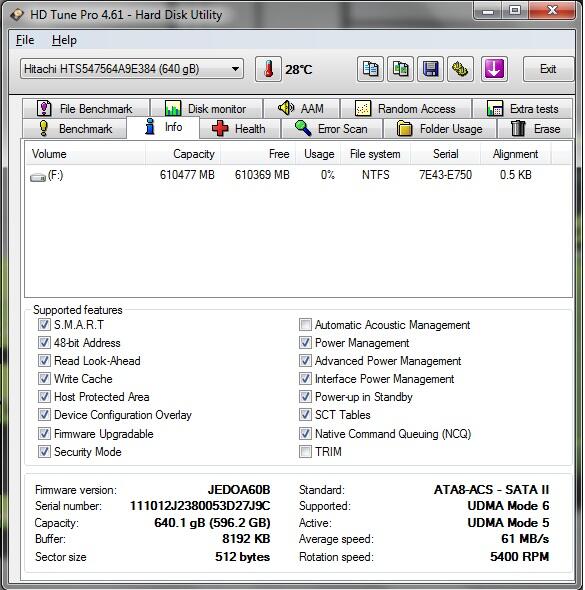Click the 0.5 KB alignment cell
This screenshot has width=585, height=590.
pos(516,175)
